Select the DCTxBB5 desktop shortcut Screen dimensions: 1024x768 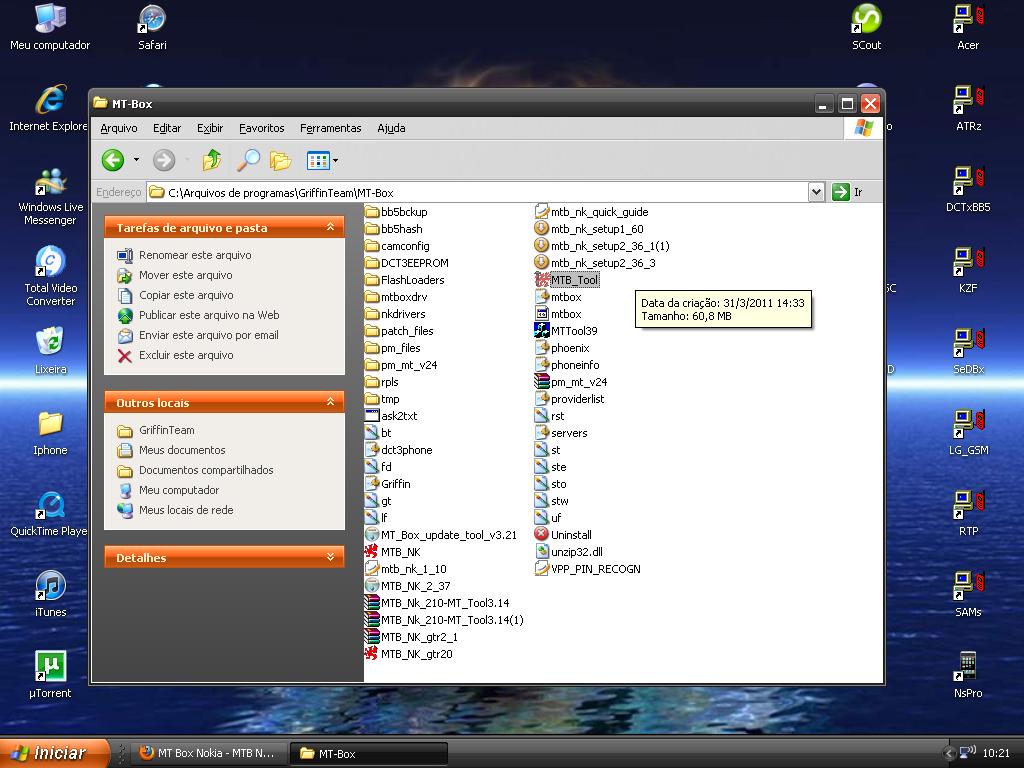tap(968, 190)
